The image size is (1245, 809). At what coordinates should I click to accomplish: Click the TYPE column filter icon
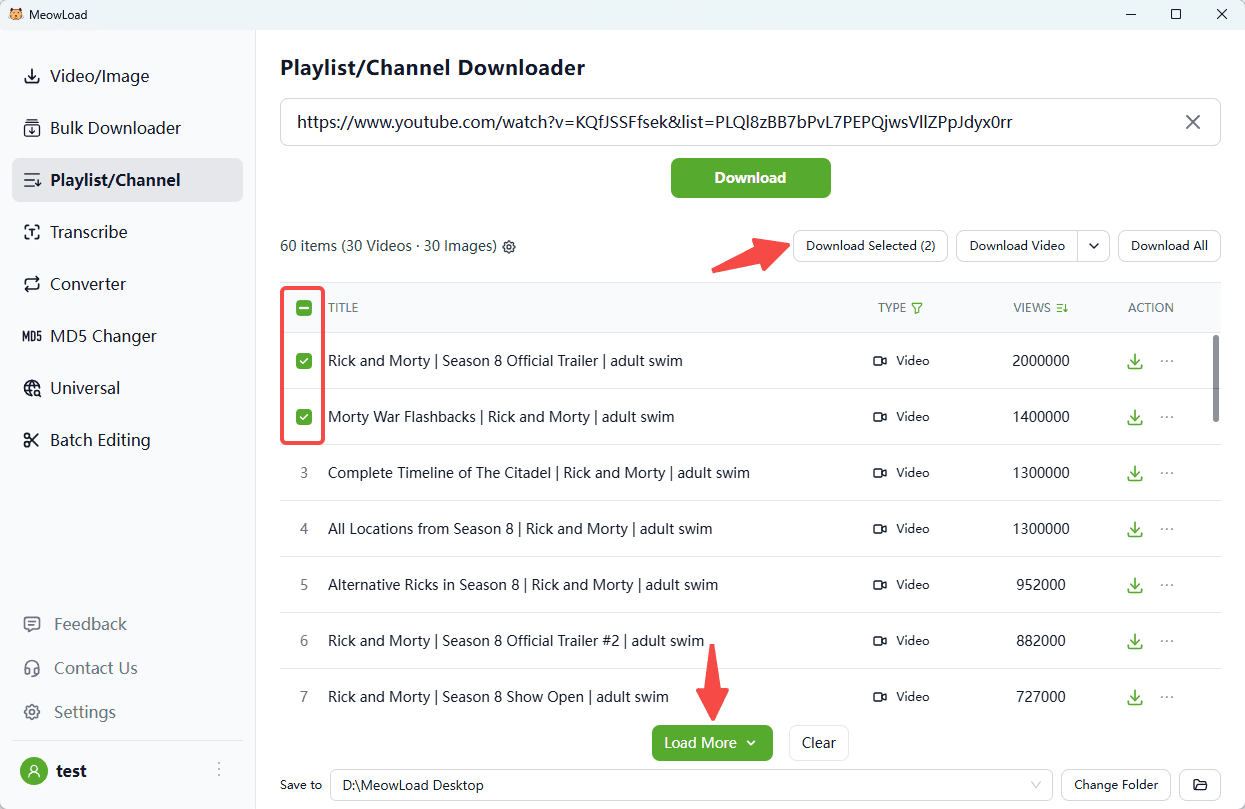point(917,308)
